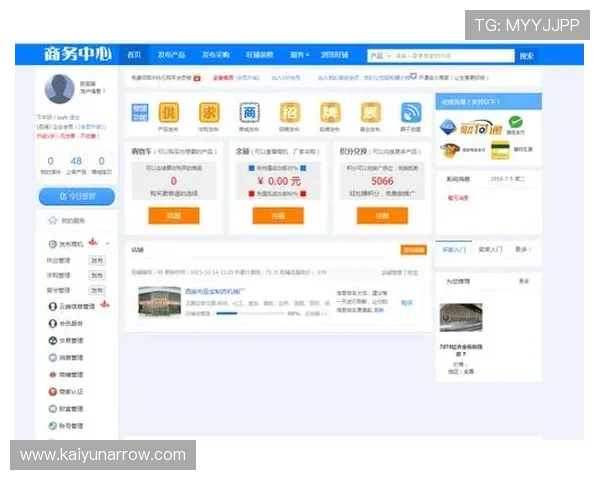Viewport: 600px width, 480px height.
Task: Open the recommended product thumbnail image
Action: click(x=461, y=317)
